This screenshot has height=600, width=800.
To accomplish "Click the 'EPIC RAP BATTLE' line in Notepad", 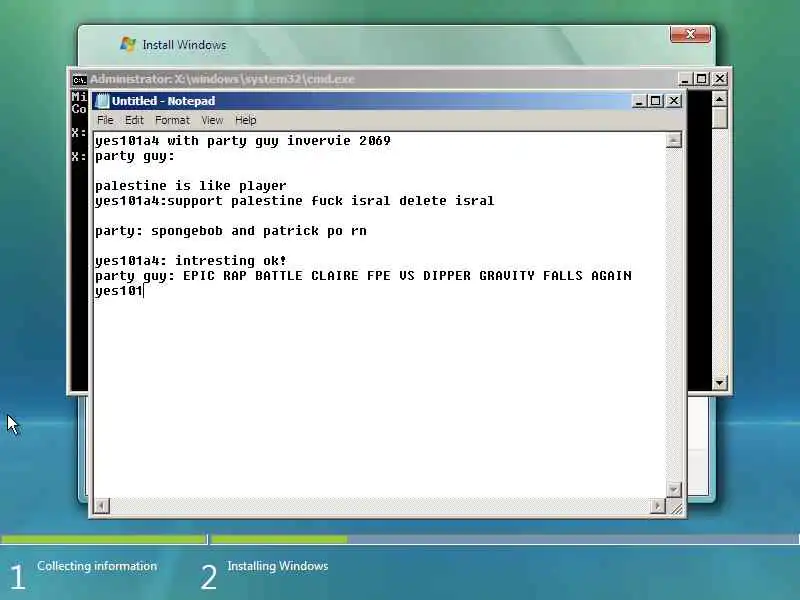I will pyautogui.click(x=363, y=276).
